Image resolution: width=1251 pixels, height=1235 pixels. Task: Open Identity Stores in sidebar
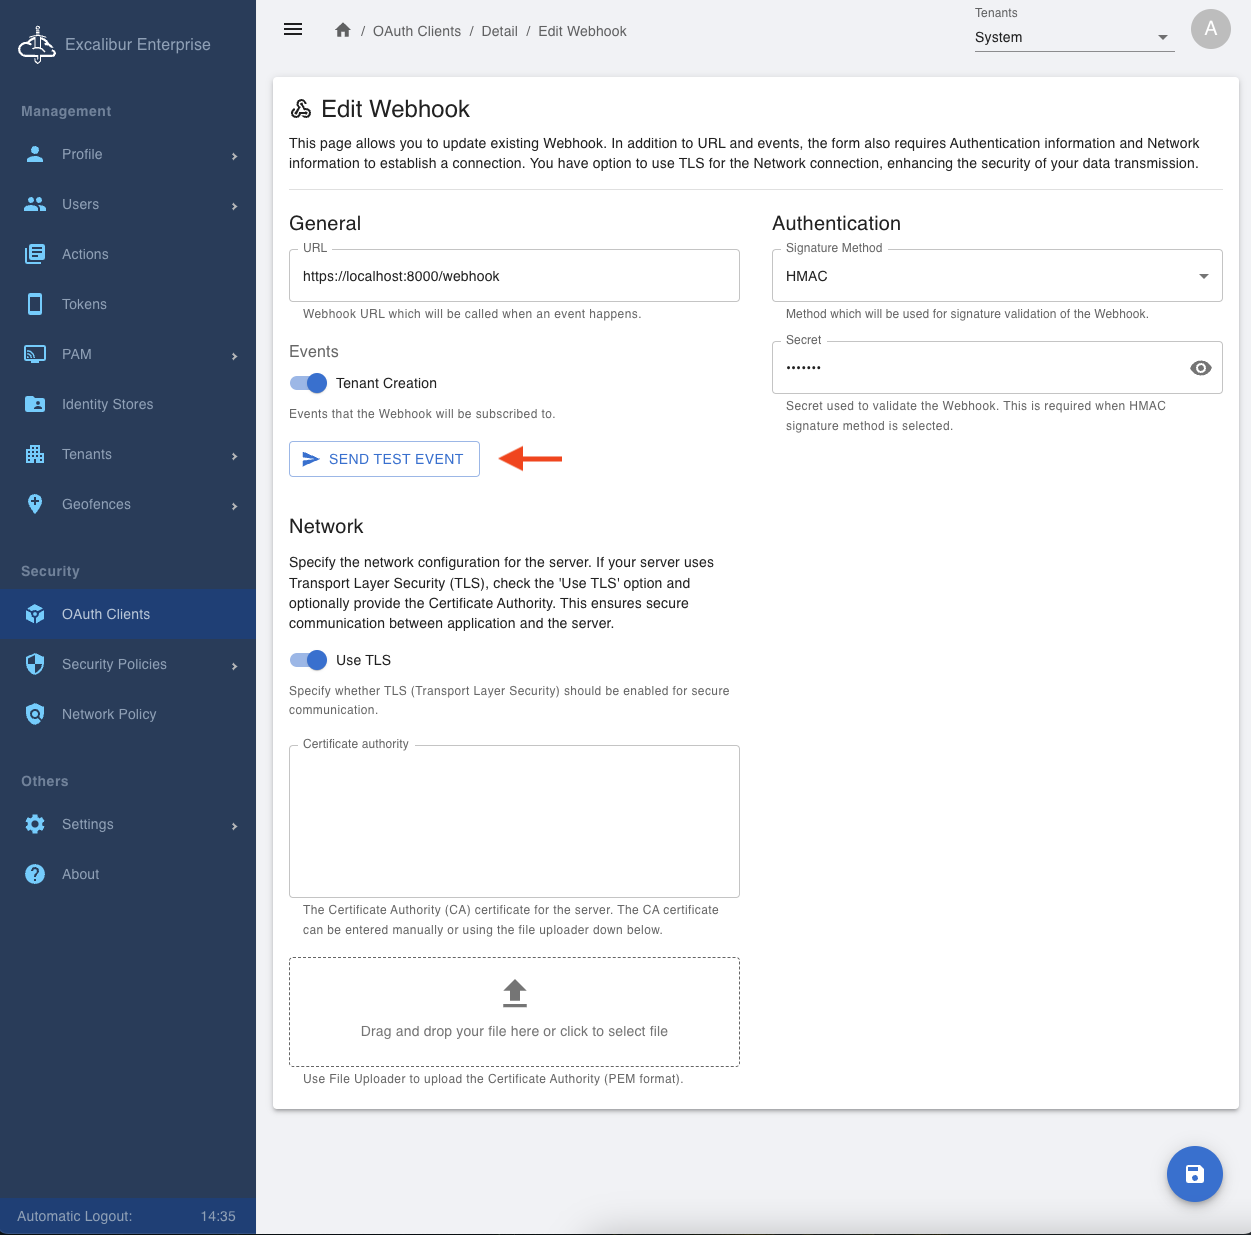coord(107,404)
